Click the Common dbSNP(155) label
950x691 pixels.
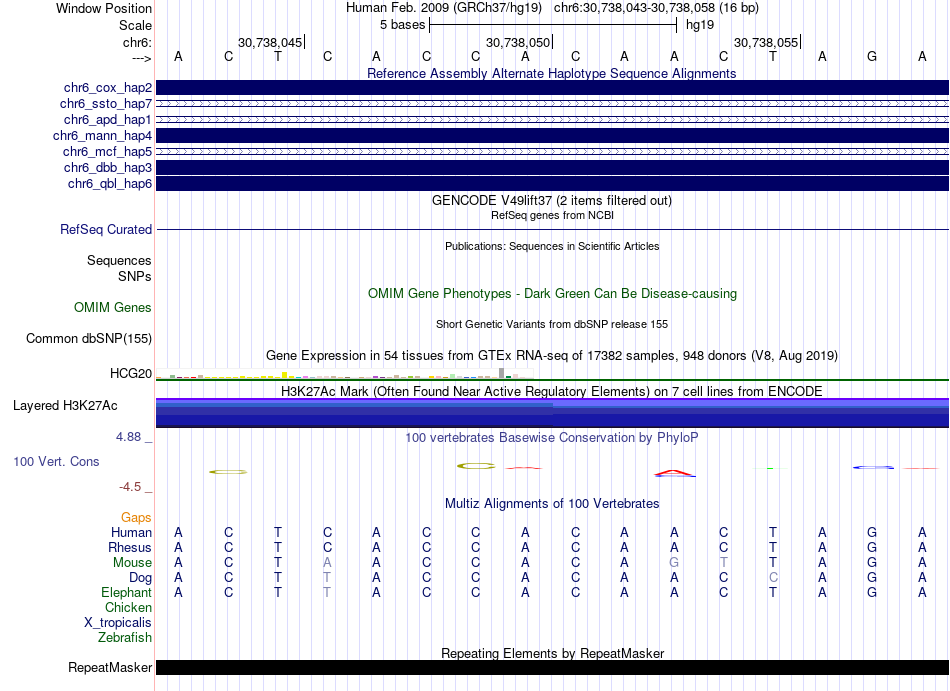point(88,339)
